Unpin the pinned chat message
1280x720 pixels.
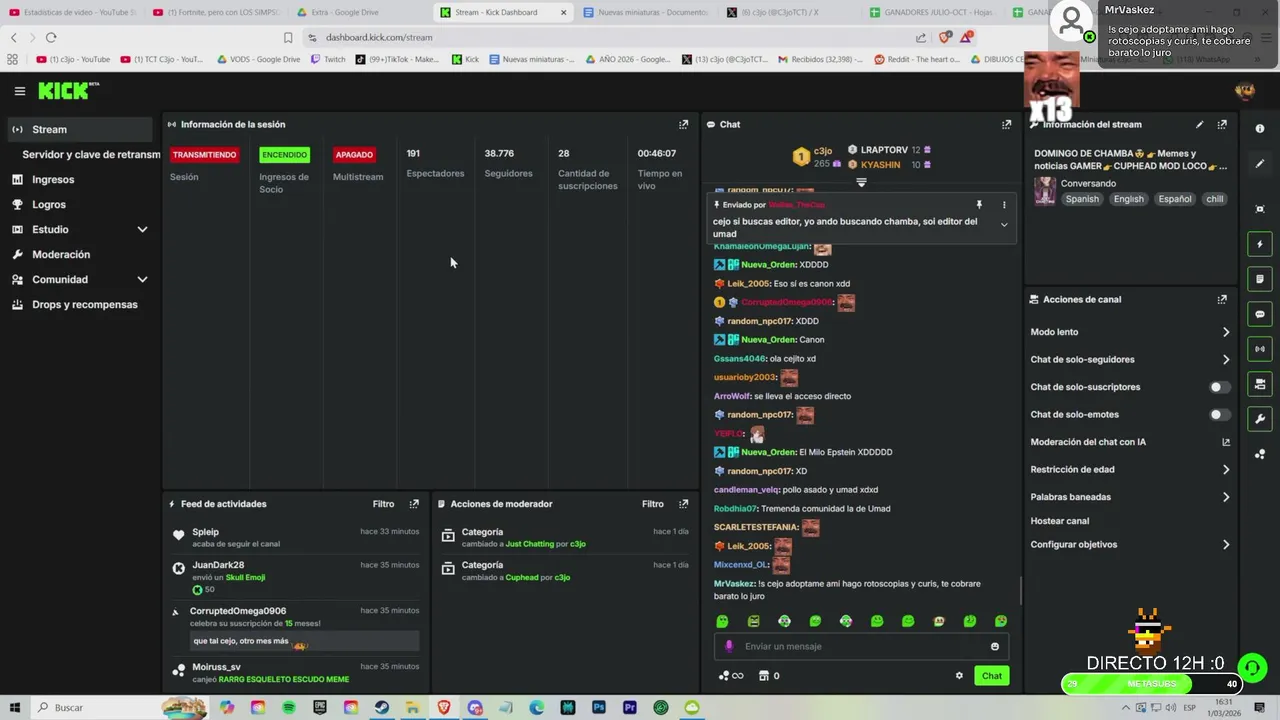click(979, 205)
